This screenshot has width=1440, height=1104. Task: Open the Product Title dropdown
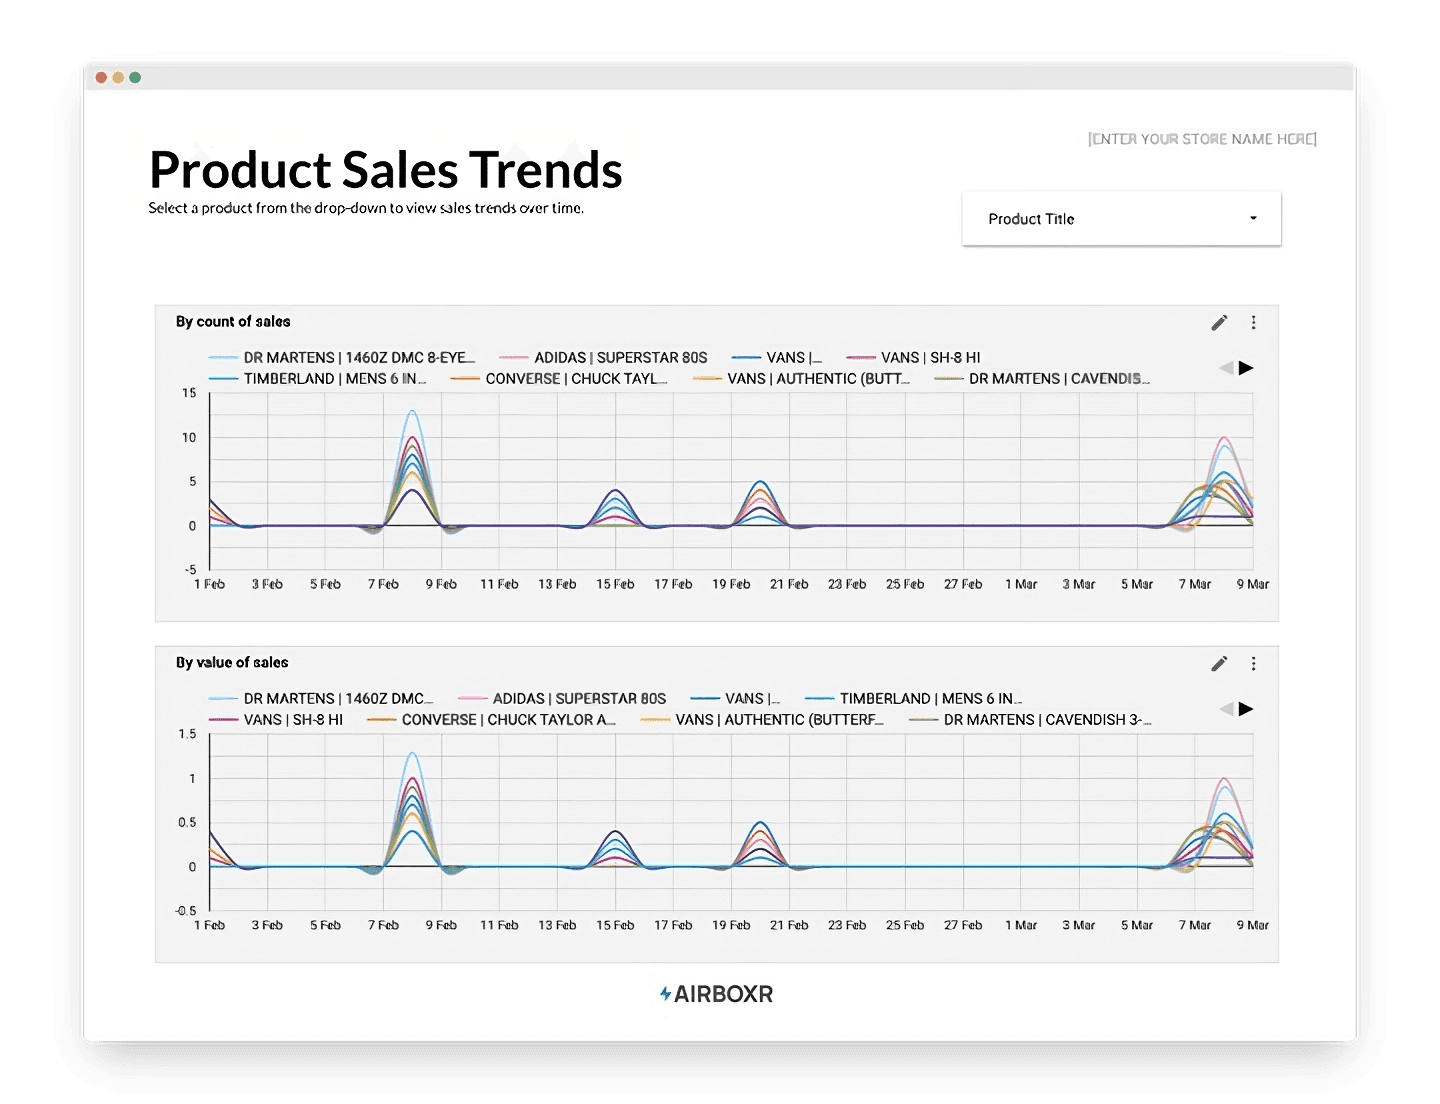pos(1121,218)
